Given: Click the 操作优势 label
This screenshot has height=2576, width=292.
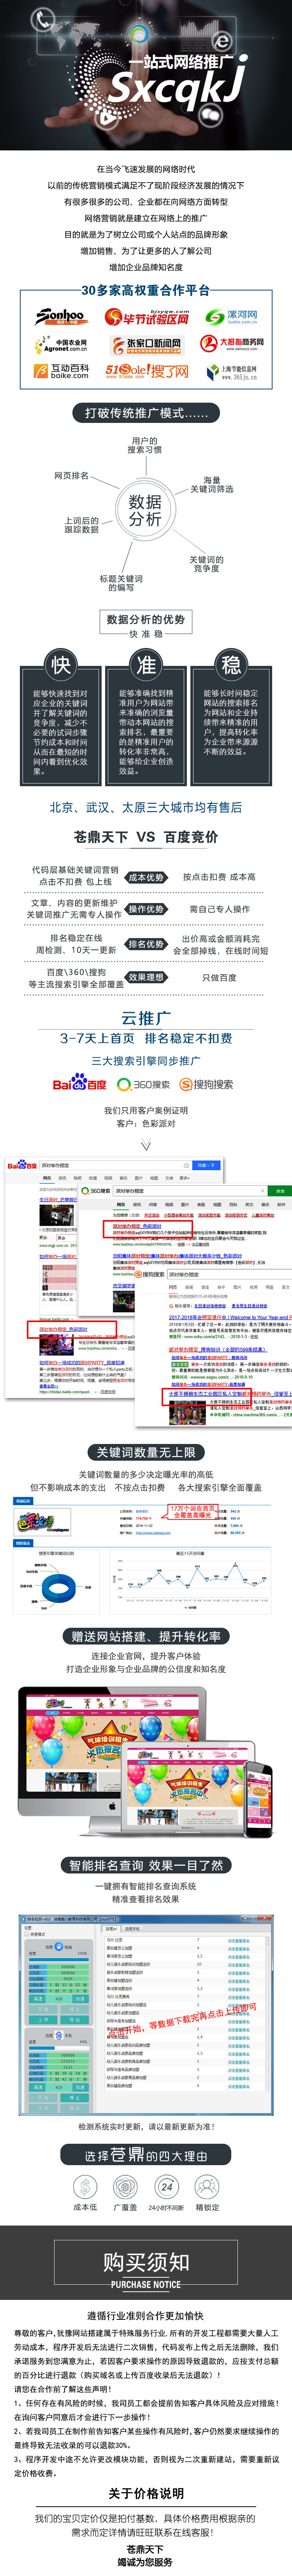Looking at the screenshot, I should (146, 909).
